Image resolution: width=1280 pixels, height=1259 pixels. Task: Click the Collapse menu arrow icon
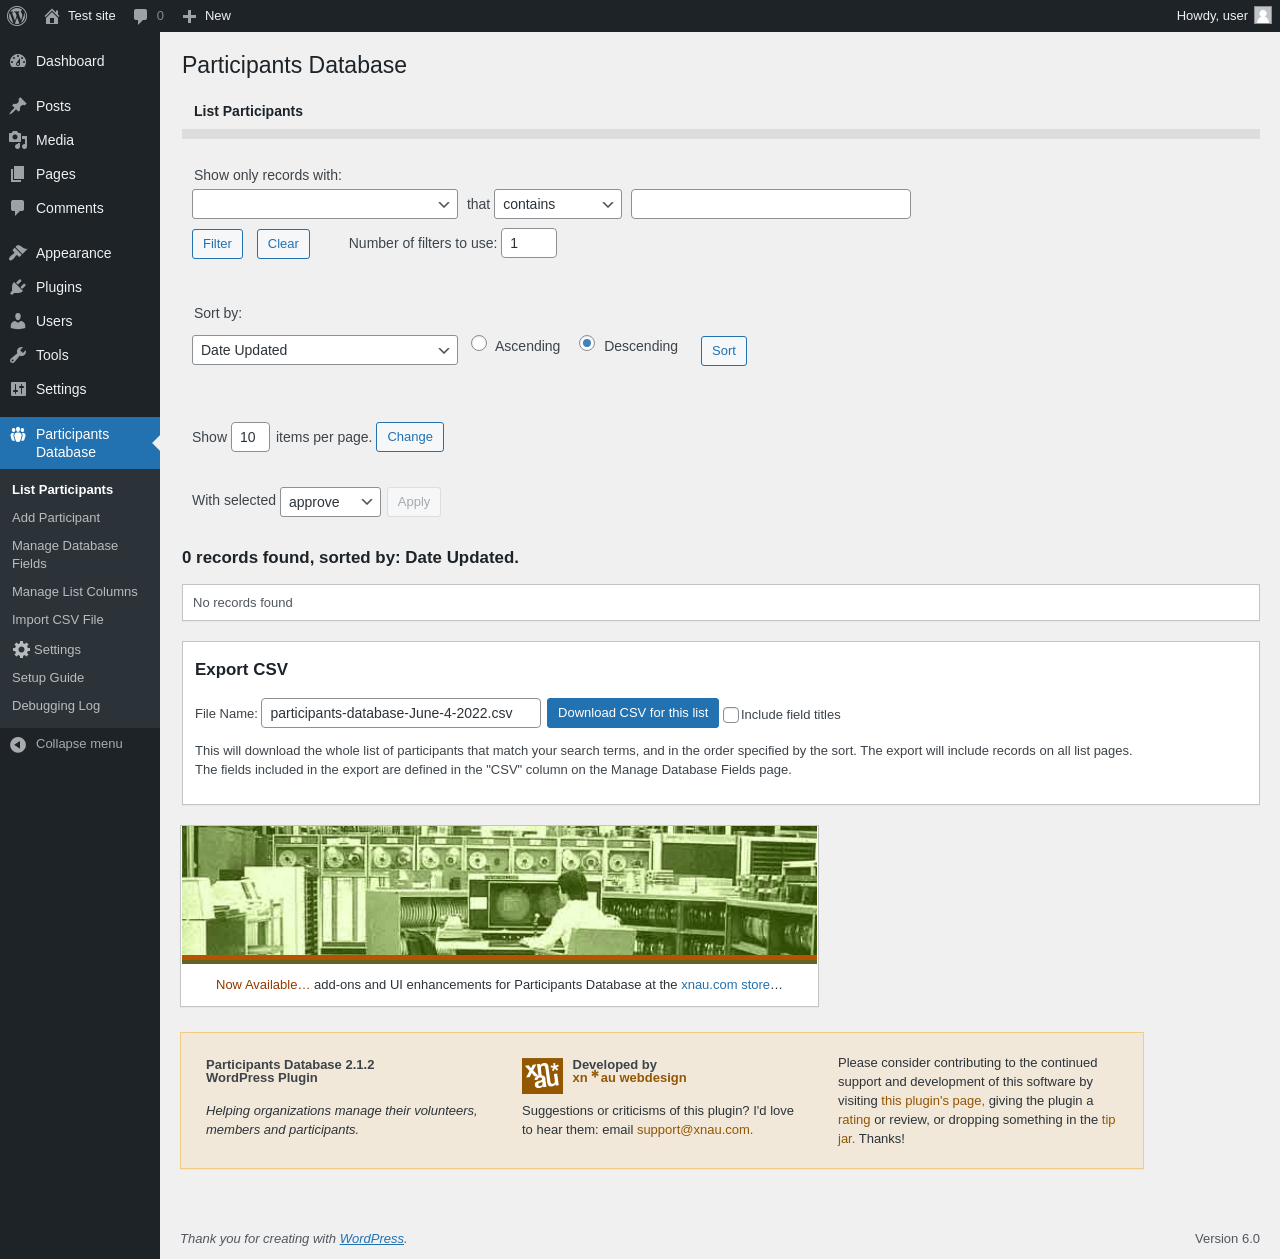click(x=18, y=744)
